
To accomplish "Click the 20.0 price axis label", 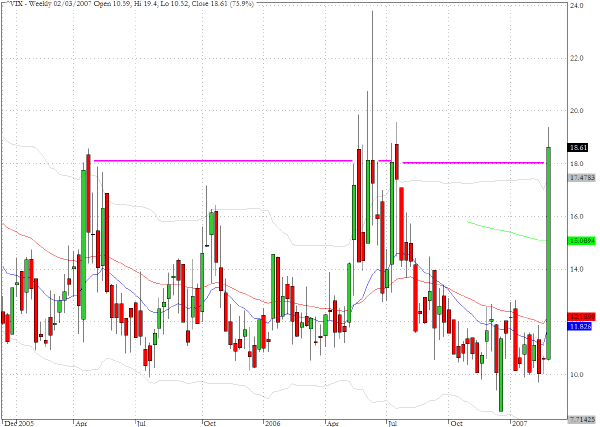I will coord(577,111).
